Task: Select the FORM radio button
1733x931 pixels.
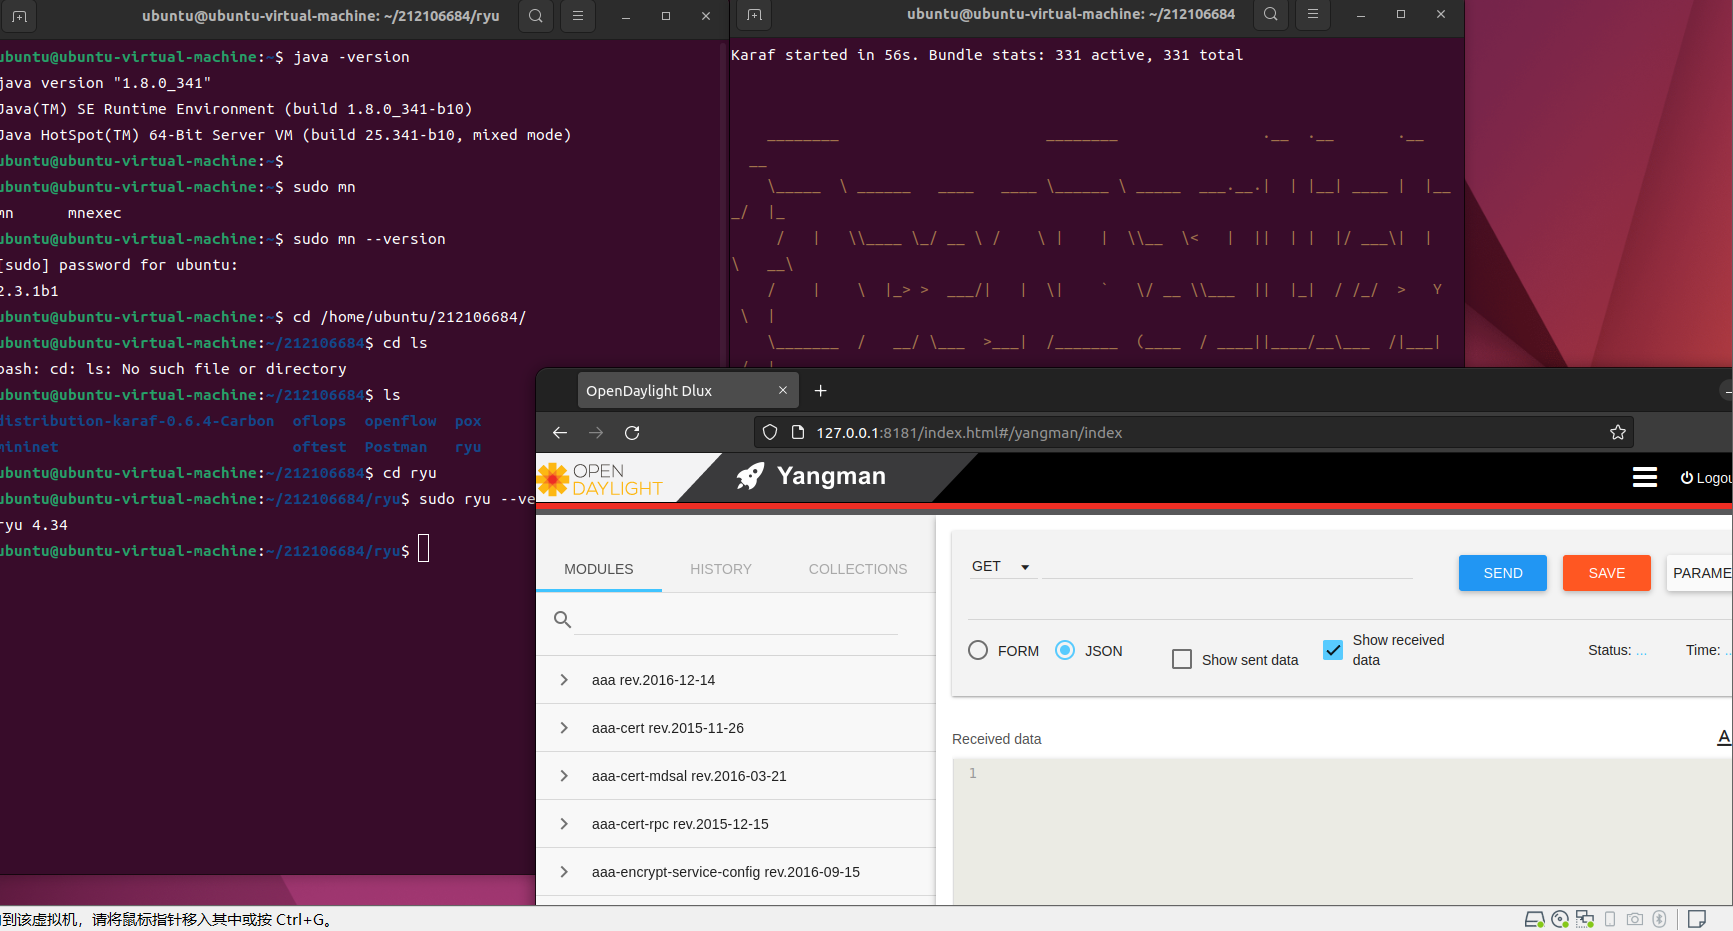Action: click(x=978, y=650)
